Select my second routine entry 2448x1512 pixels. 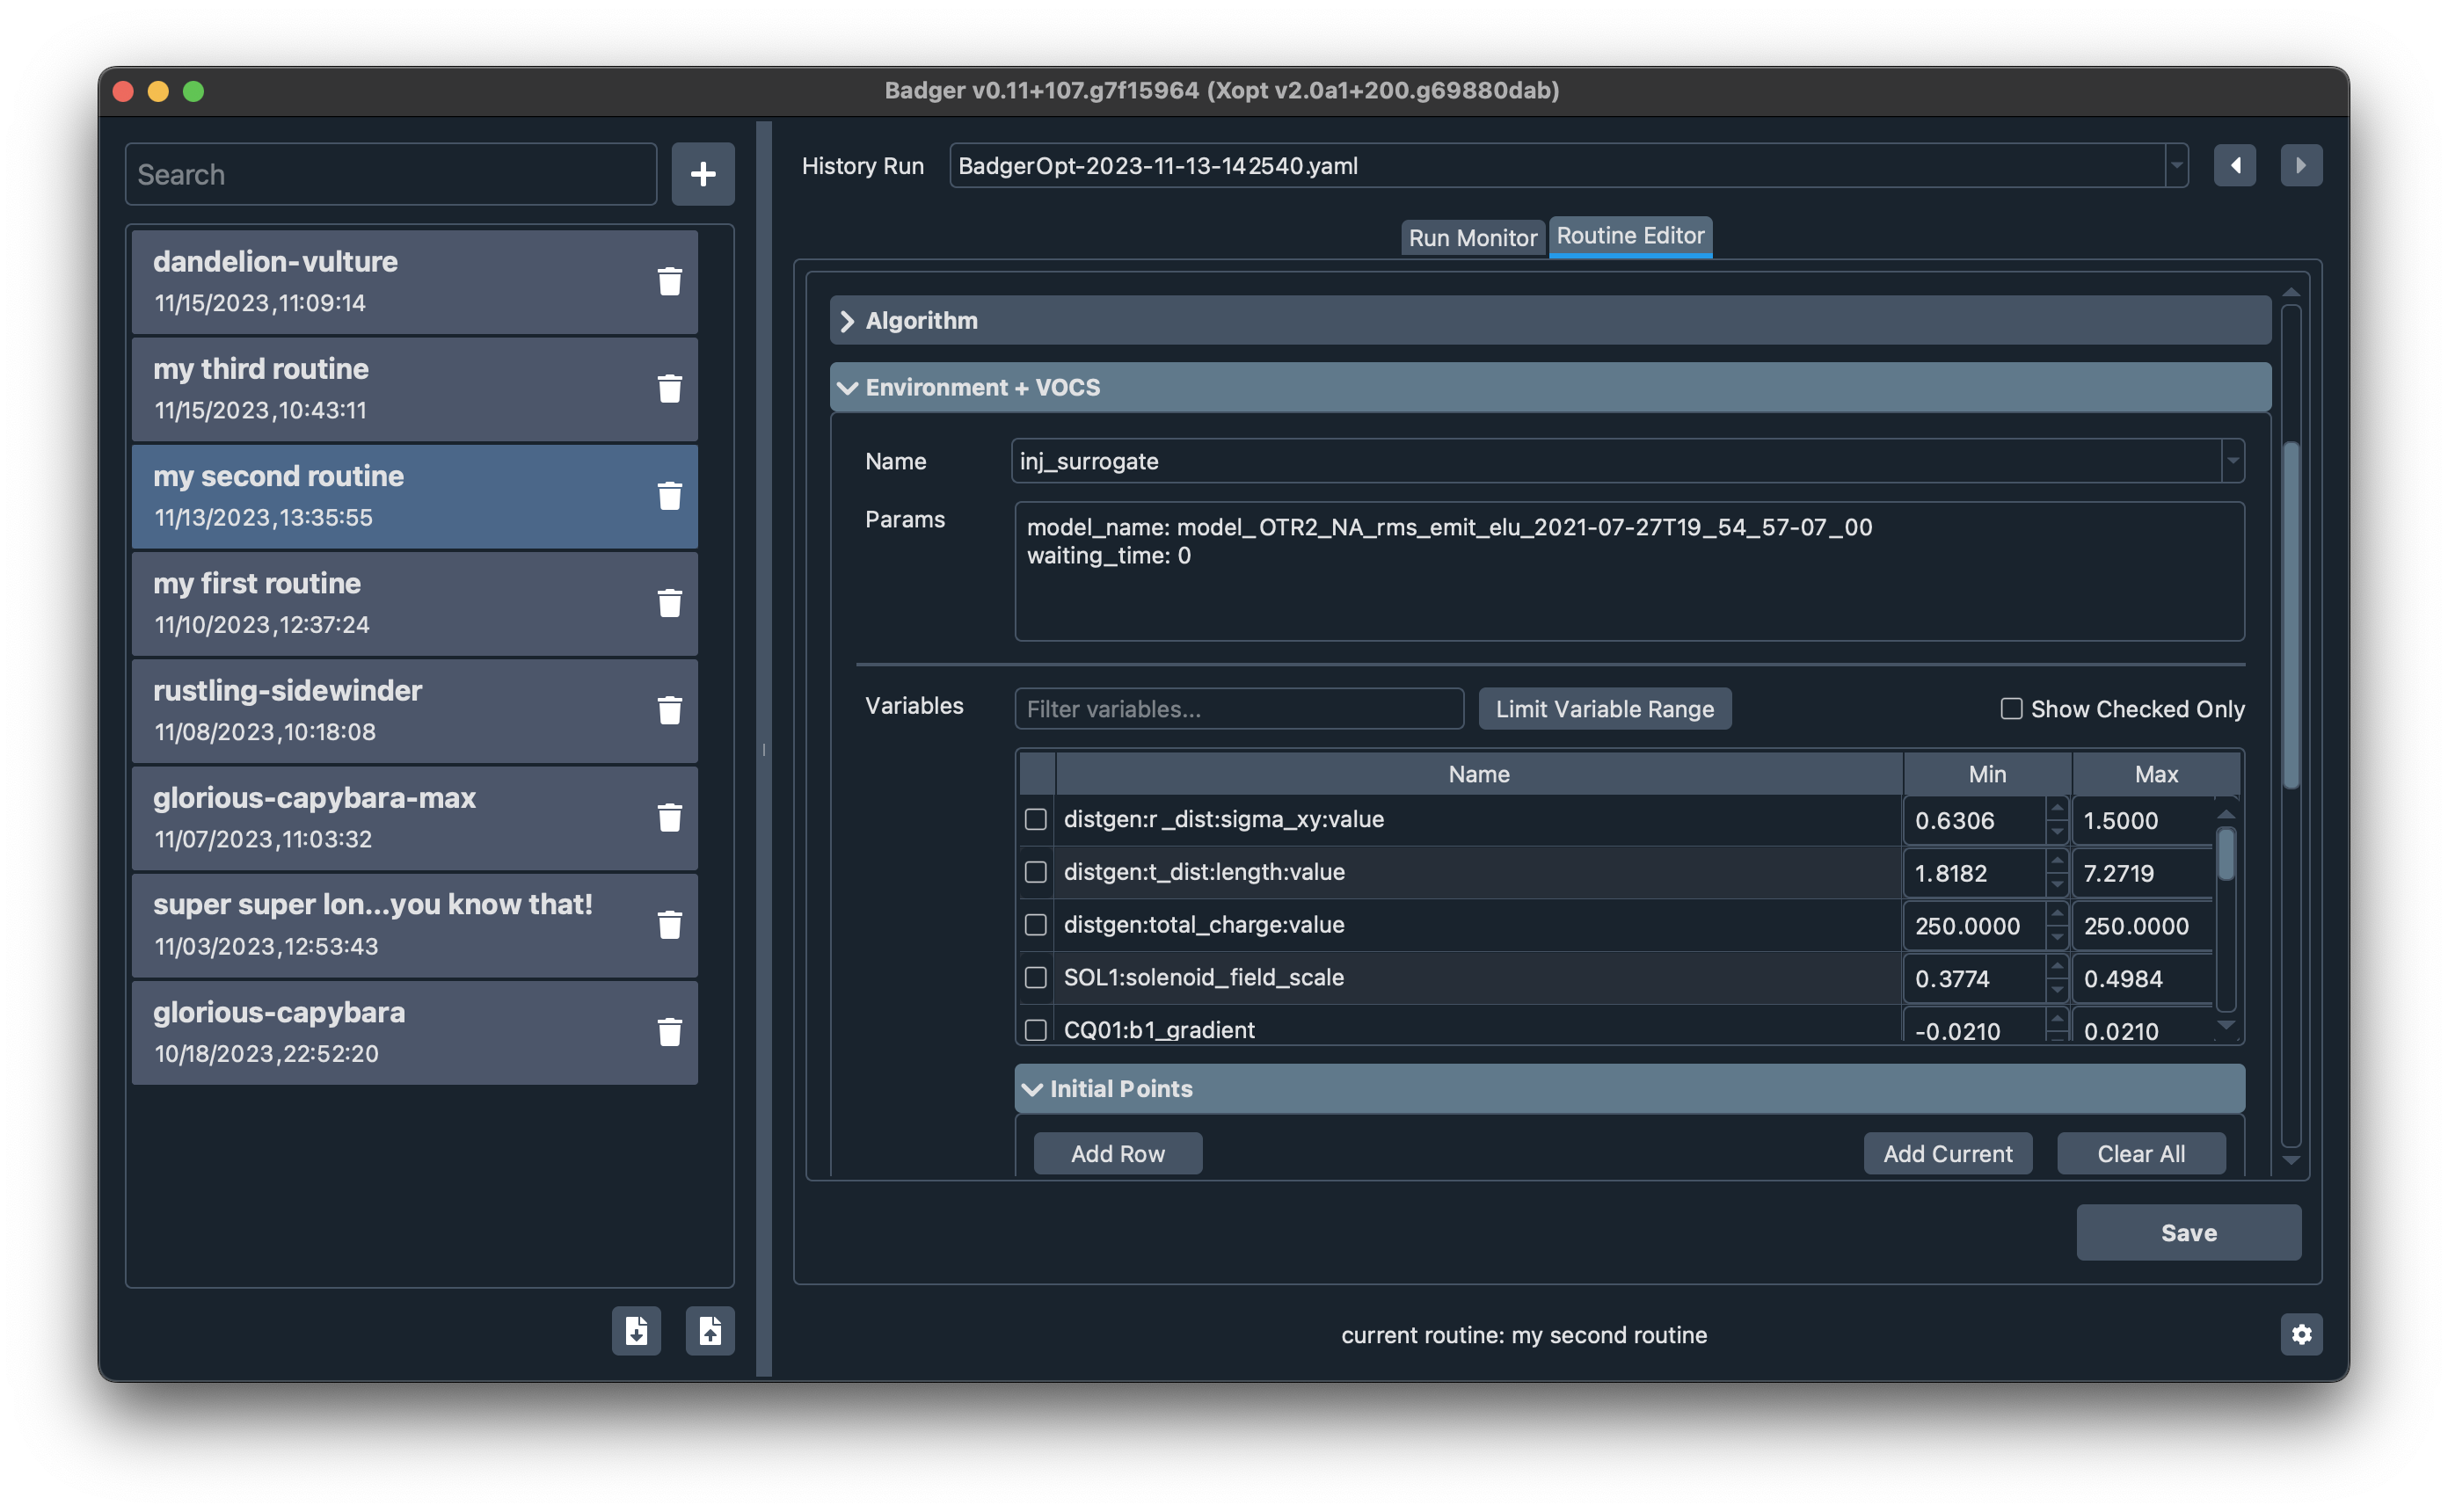click(414, 496)
